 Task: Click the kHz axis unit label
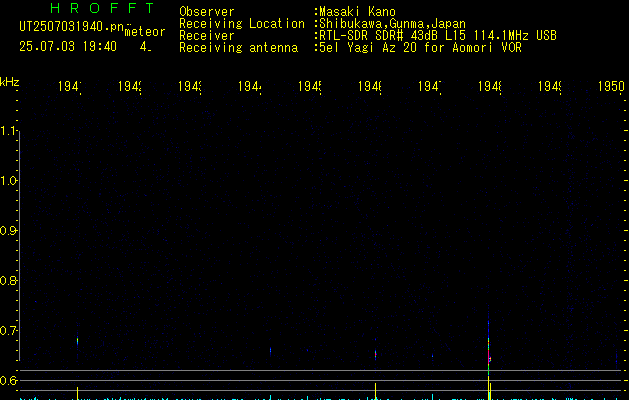click(10, 82)
